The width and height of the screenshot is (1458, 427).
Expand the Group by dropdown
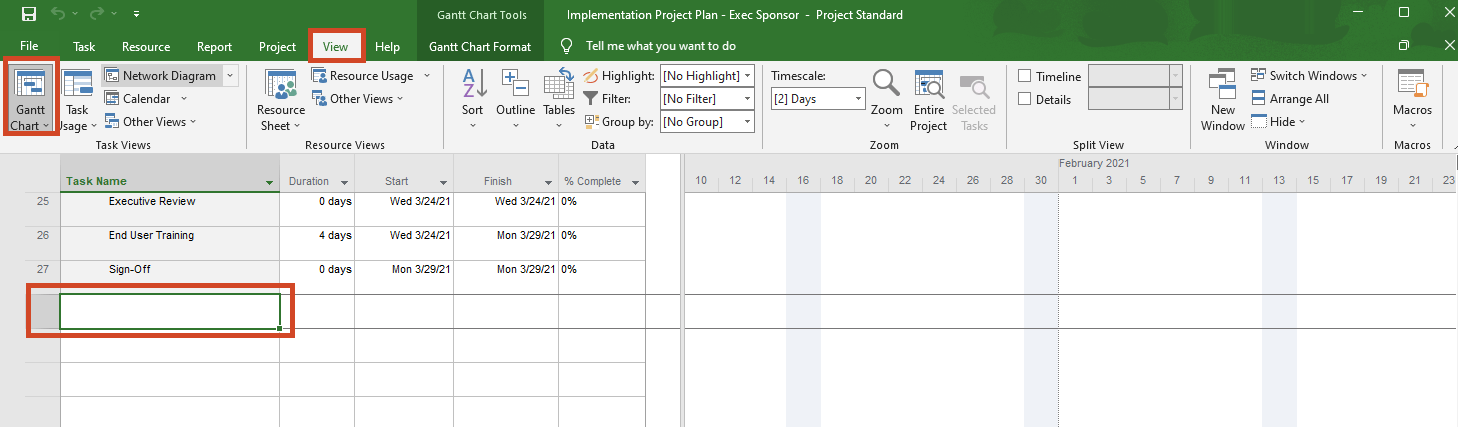pyautogui.click(x=747, y=122)
